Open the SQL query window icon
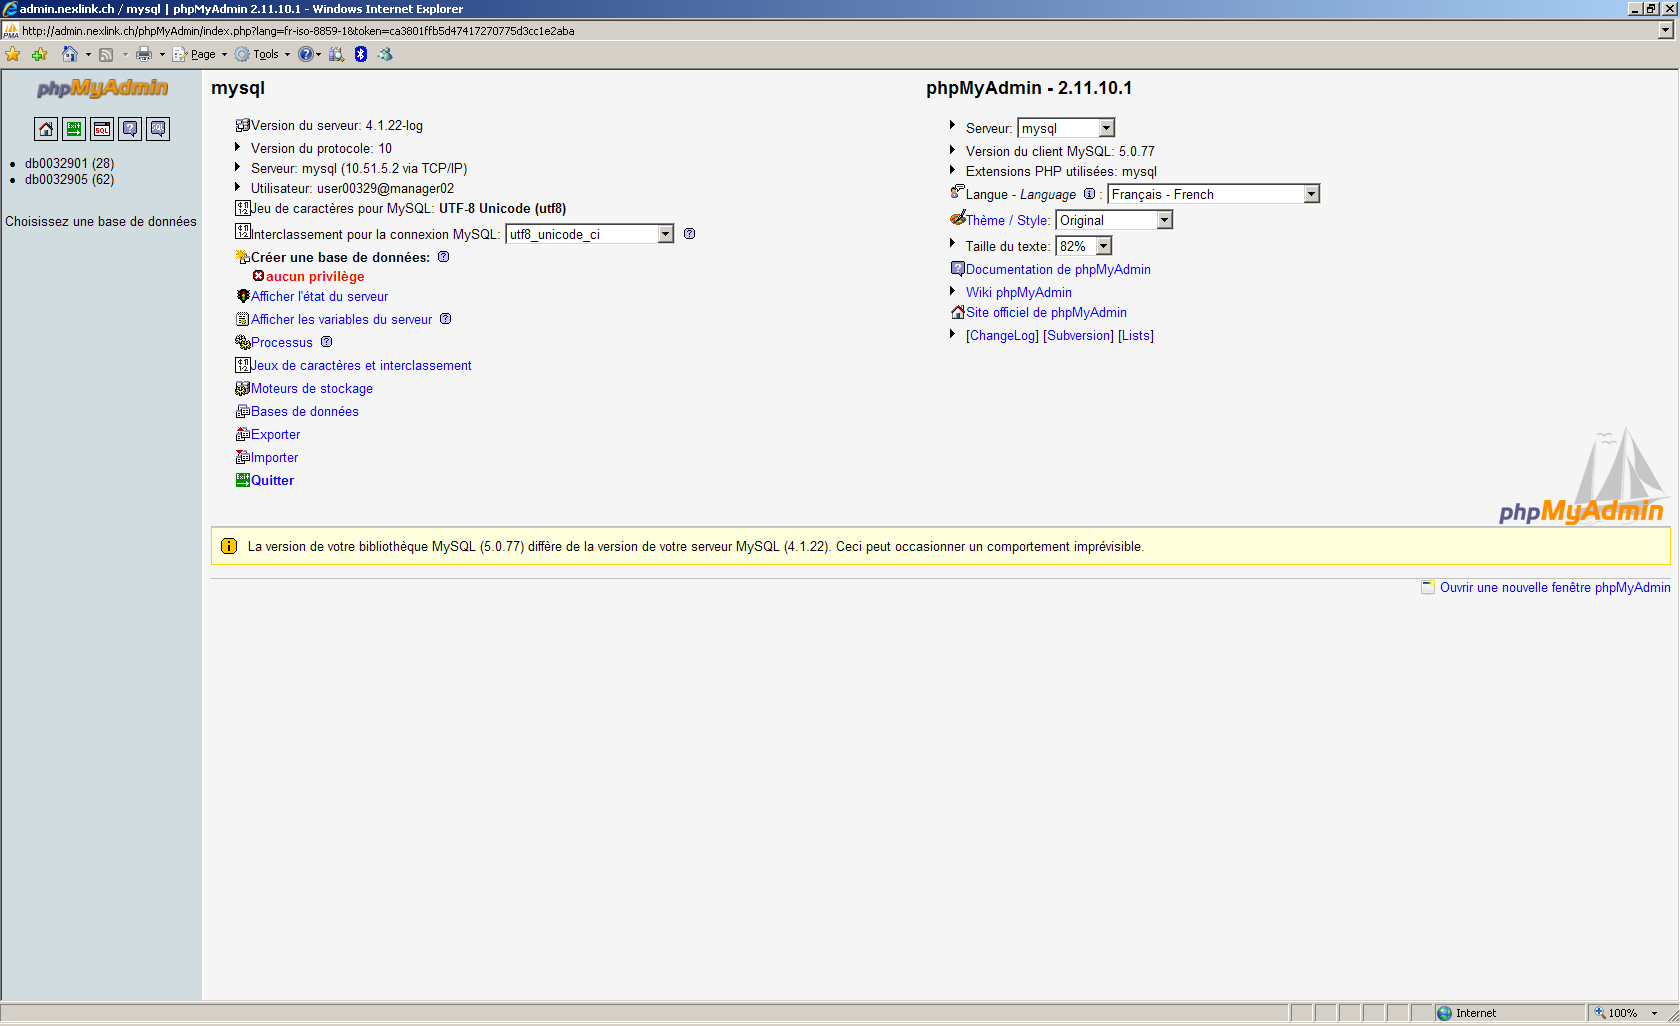 [x=102, y=129]
